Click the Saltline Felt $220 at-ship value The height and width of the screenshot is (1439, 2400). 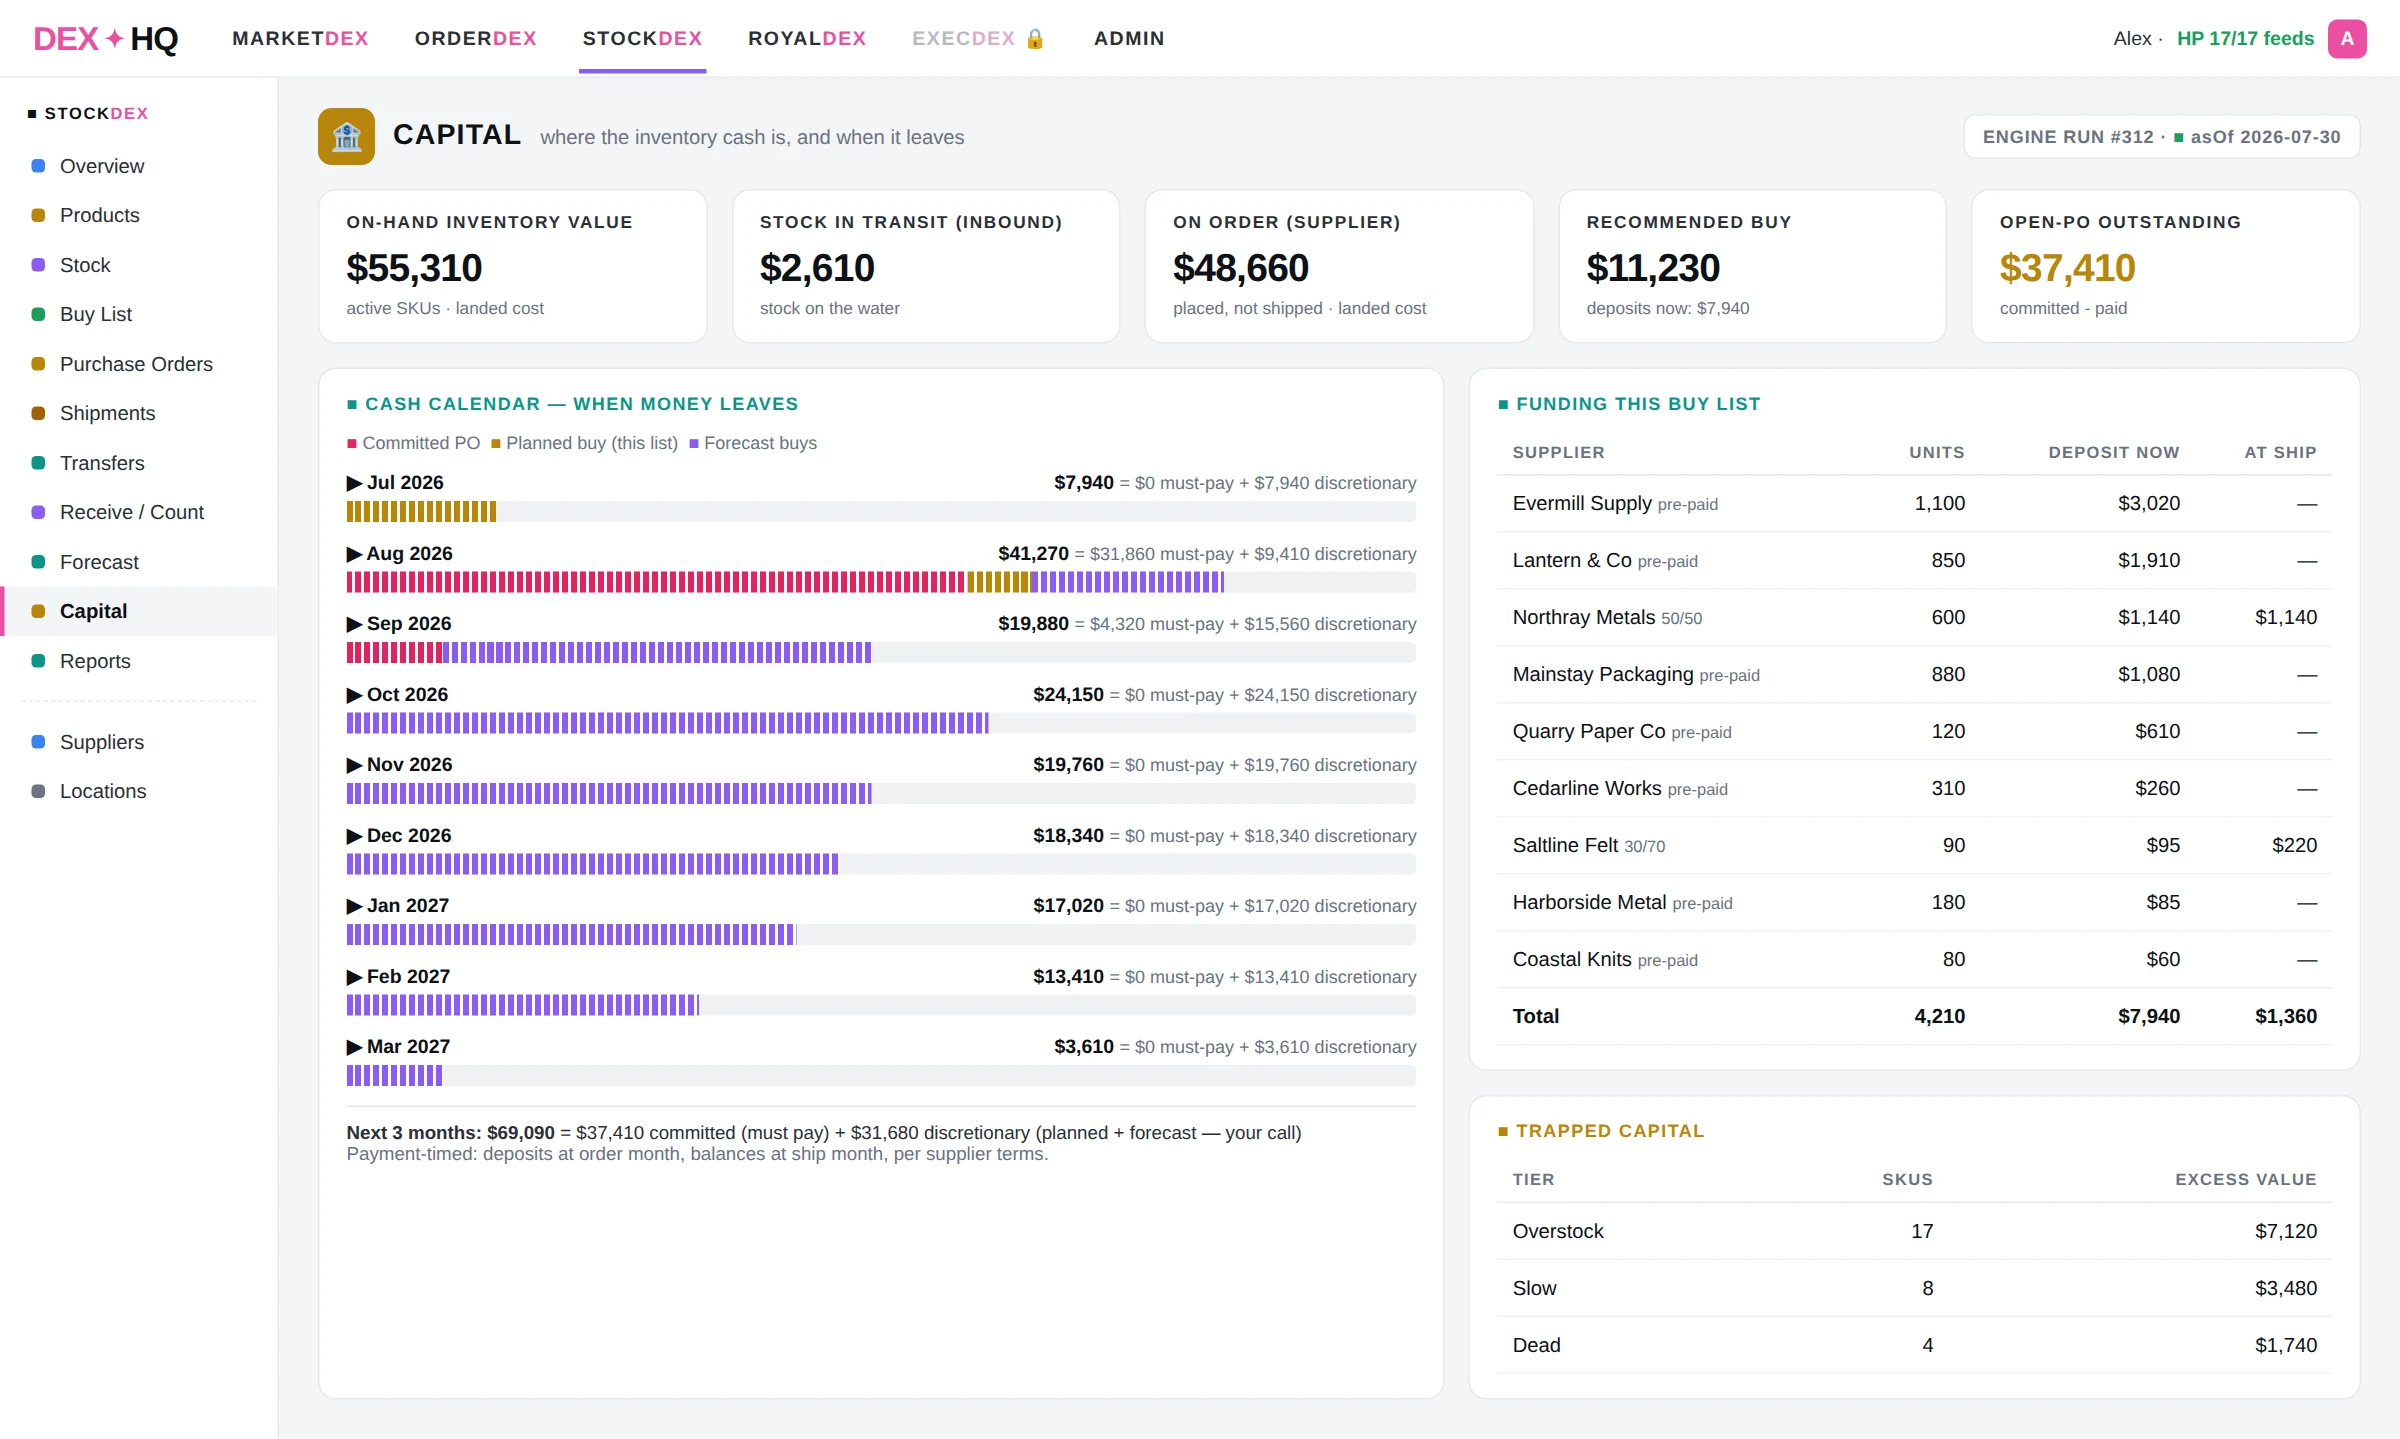[2294, 846]
